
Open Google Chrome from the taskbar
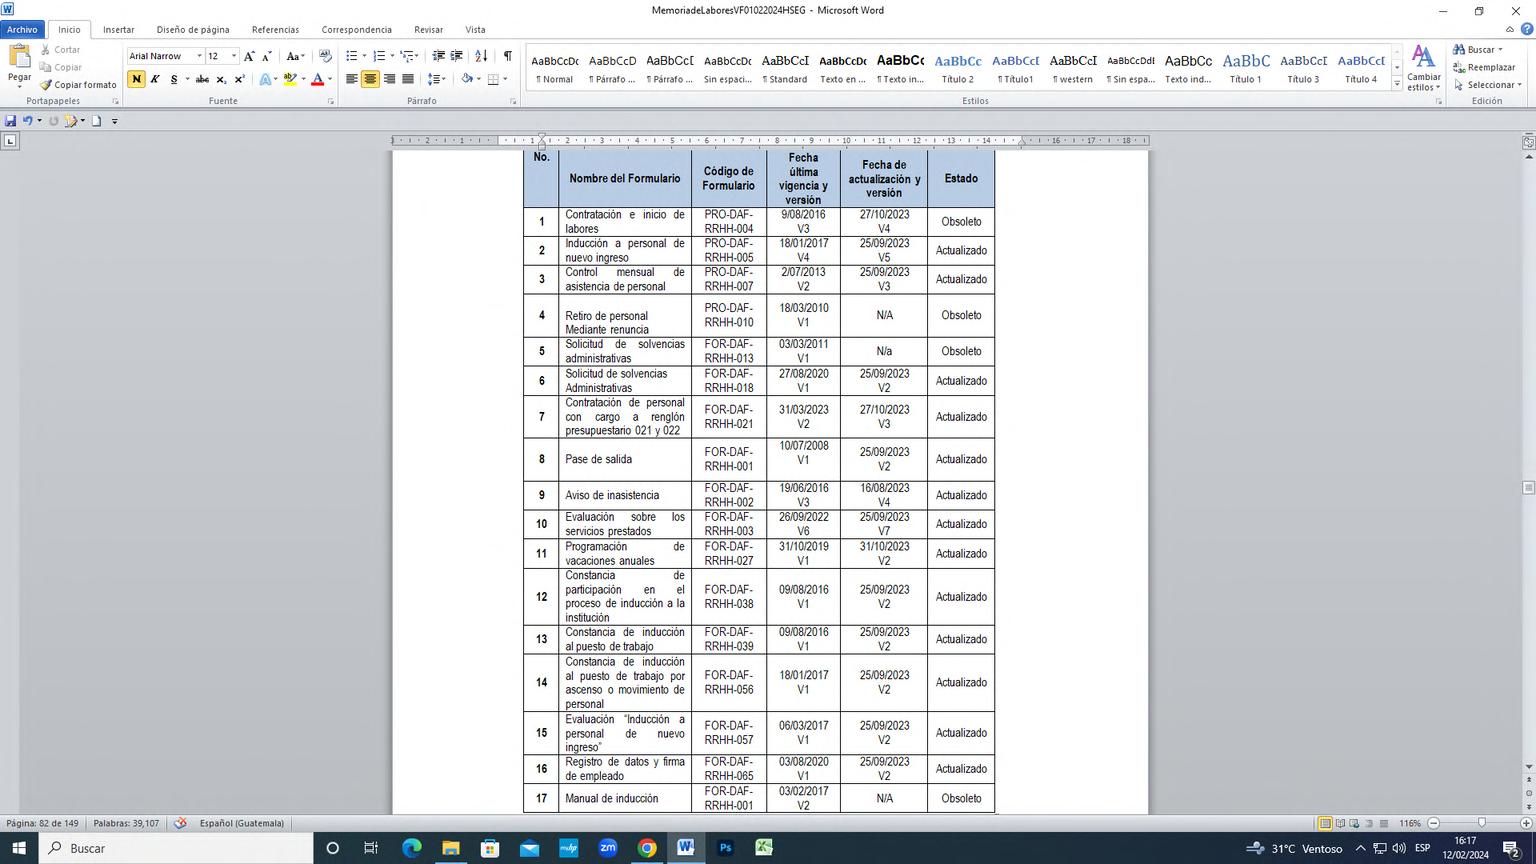pyautogui.click(x=647, y=848)
